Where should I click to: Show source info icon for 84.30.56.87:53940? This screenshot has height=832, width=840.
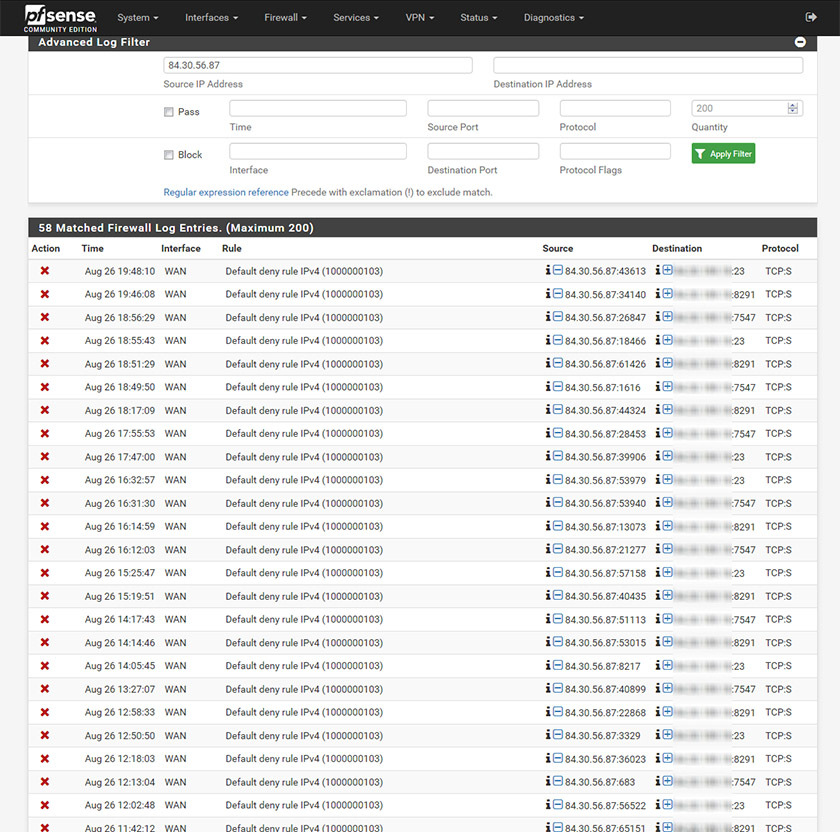[548, 502]
